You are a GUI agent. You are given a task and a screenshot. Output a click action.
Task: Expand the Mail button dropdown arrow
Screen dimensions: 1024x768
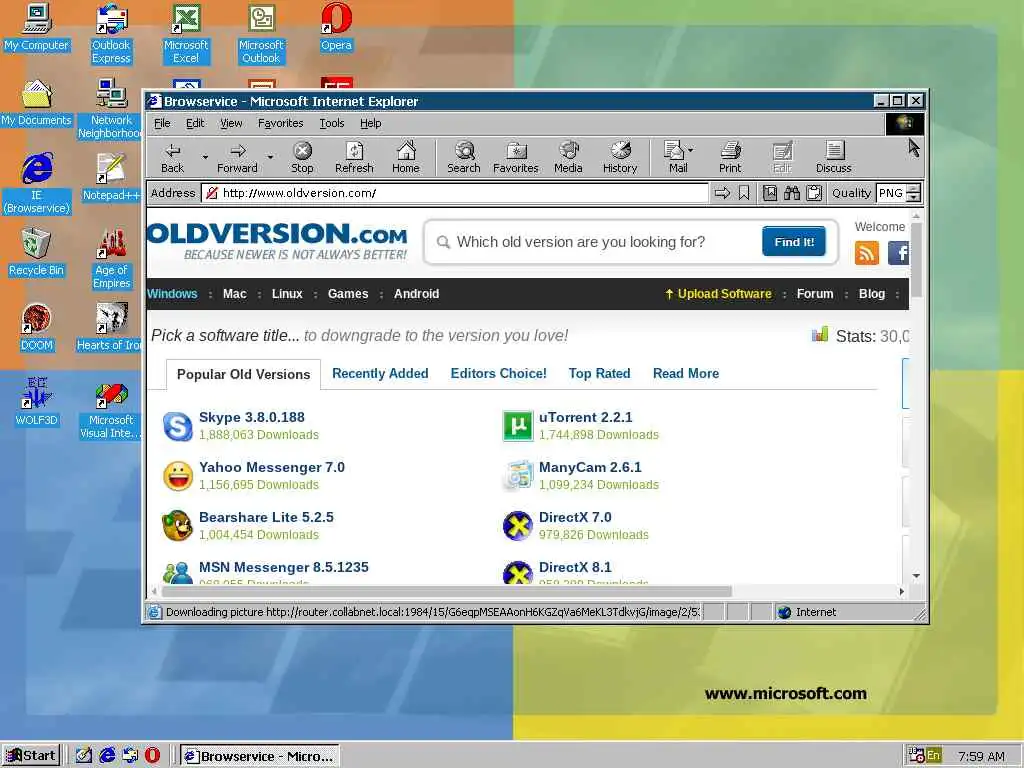coord(690,150)
